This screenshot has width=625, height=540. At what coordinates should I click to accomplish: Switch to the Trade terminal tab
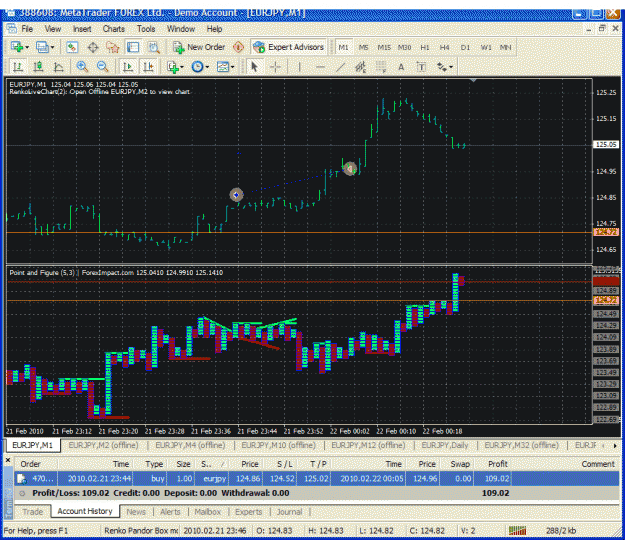[x=33, y=512]
